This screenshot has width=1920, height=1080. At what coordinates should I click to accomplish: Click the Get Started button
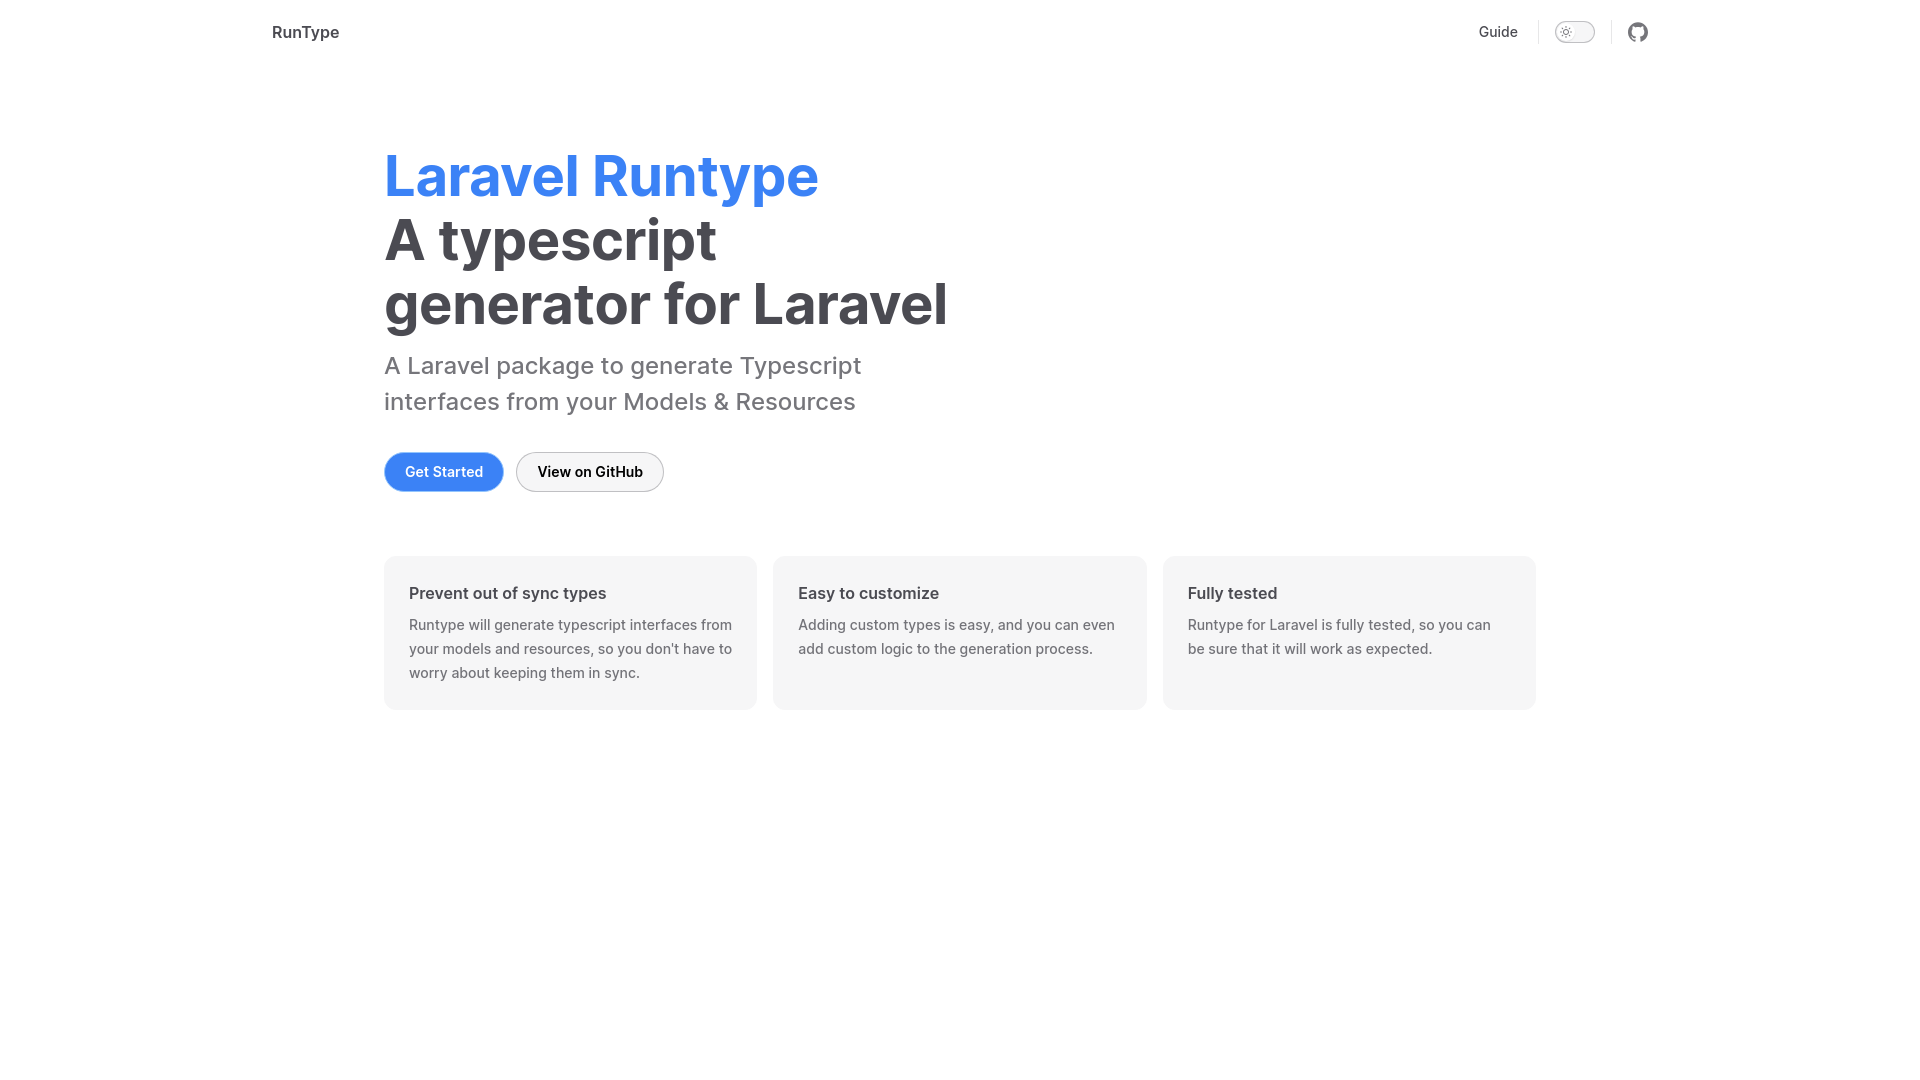pos(444,472)
